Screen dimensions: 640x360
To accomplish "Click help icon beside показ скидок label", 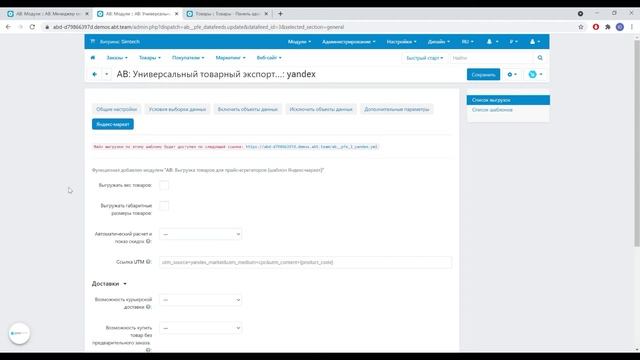I will tap(148, 241).
